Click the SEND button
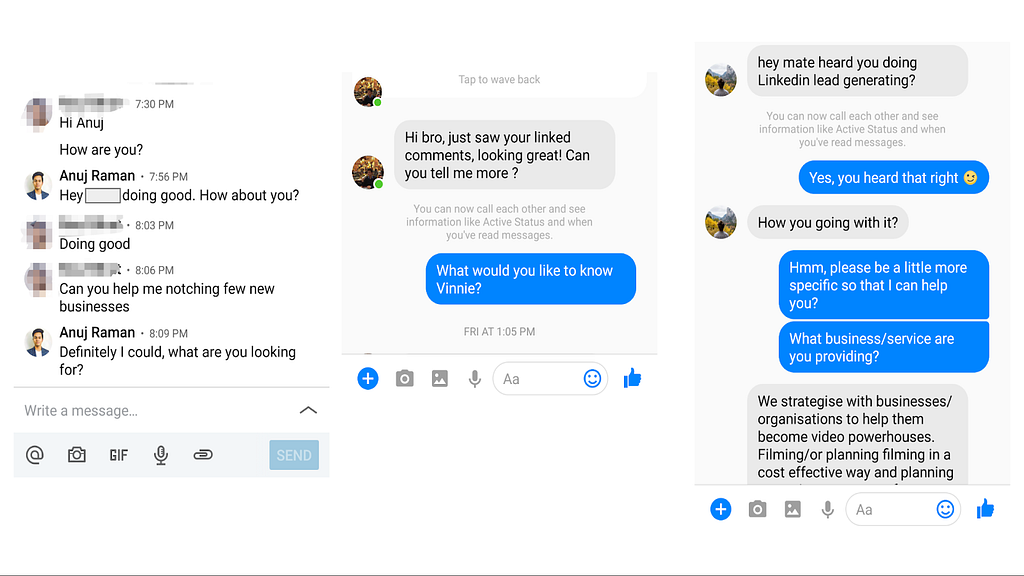 coord(294,455)
